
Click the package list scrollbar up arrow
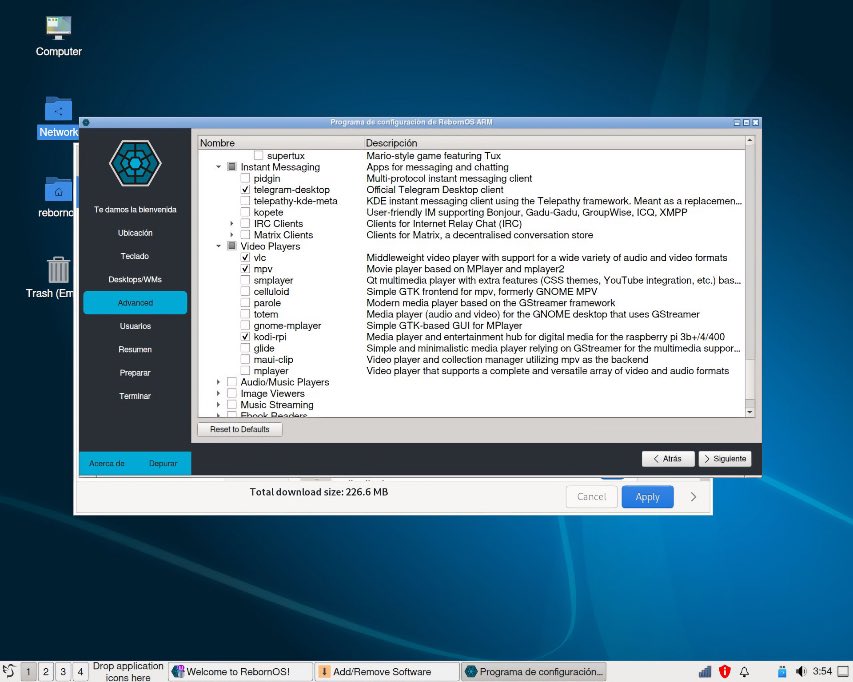(750, 140)
